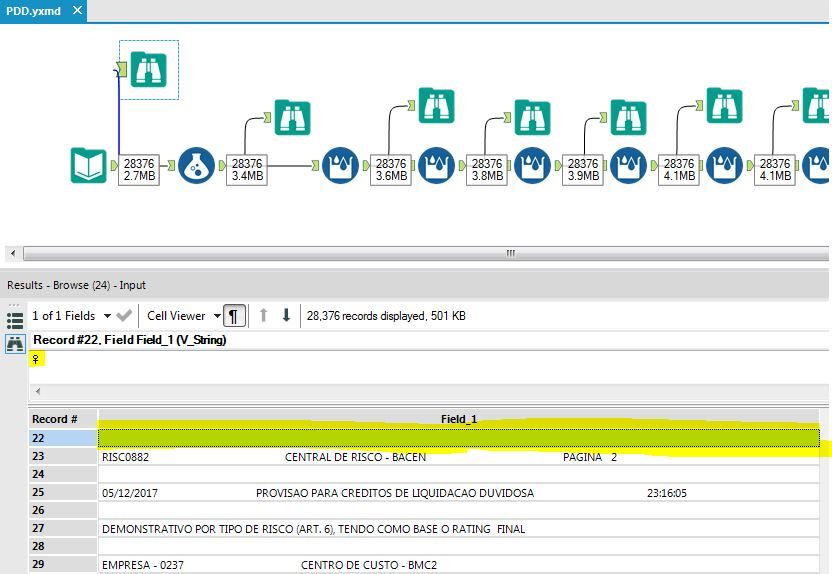Select the Browse tool above the 3.8MB anchor
Screen dimensions: 832x574
tap(532, 117)
